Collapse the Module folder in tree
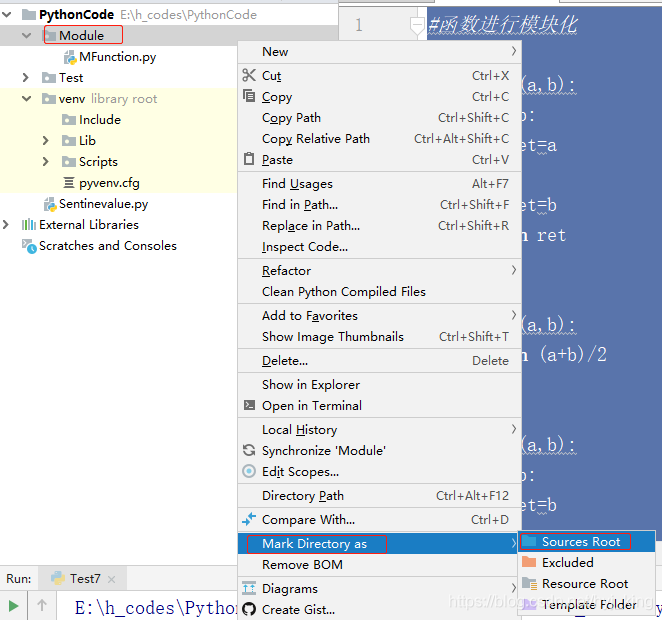Image resolution: width=662 pixels, height=620 pixels. pos(27,35)
